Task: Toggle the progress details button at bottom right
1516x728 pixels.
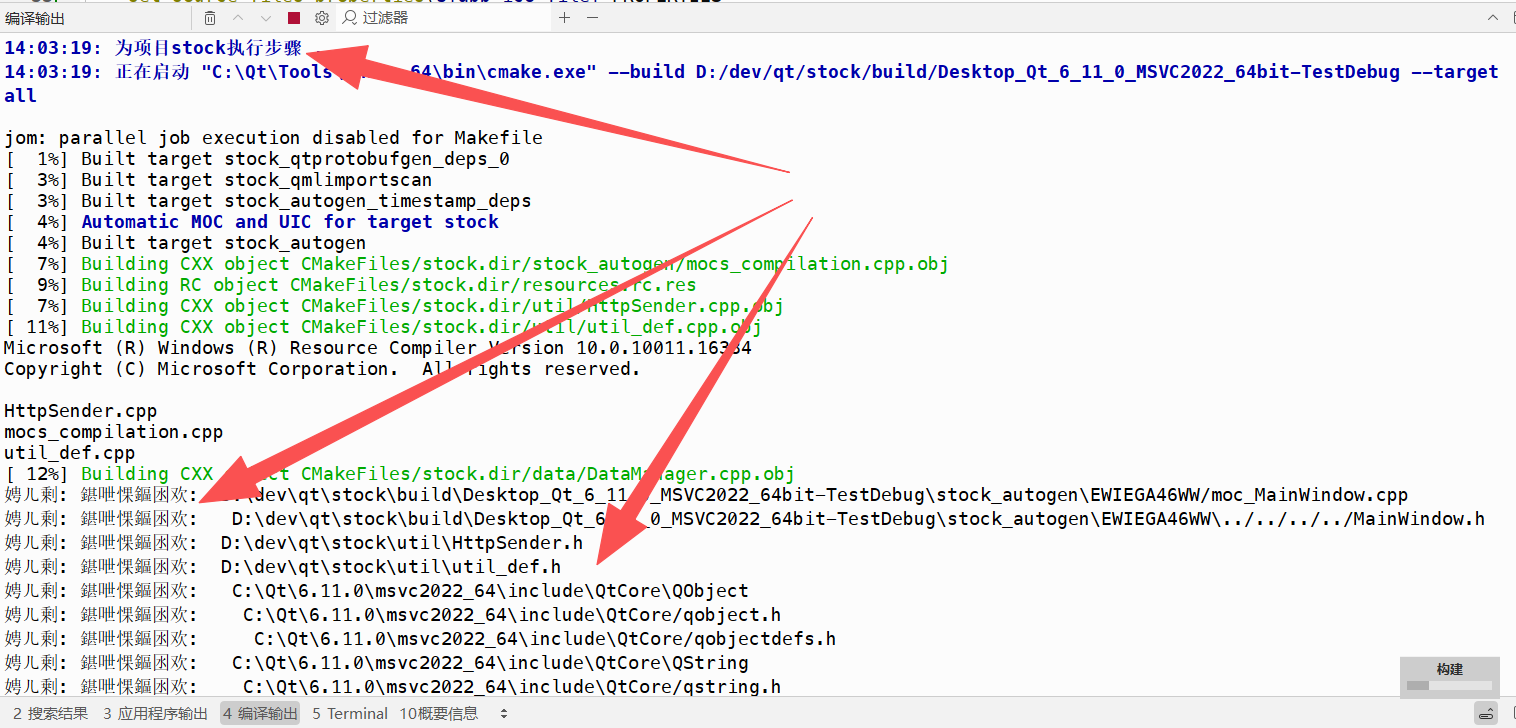Action: (1487, 713)
